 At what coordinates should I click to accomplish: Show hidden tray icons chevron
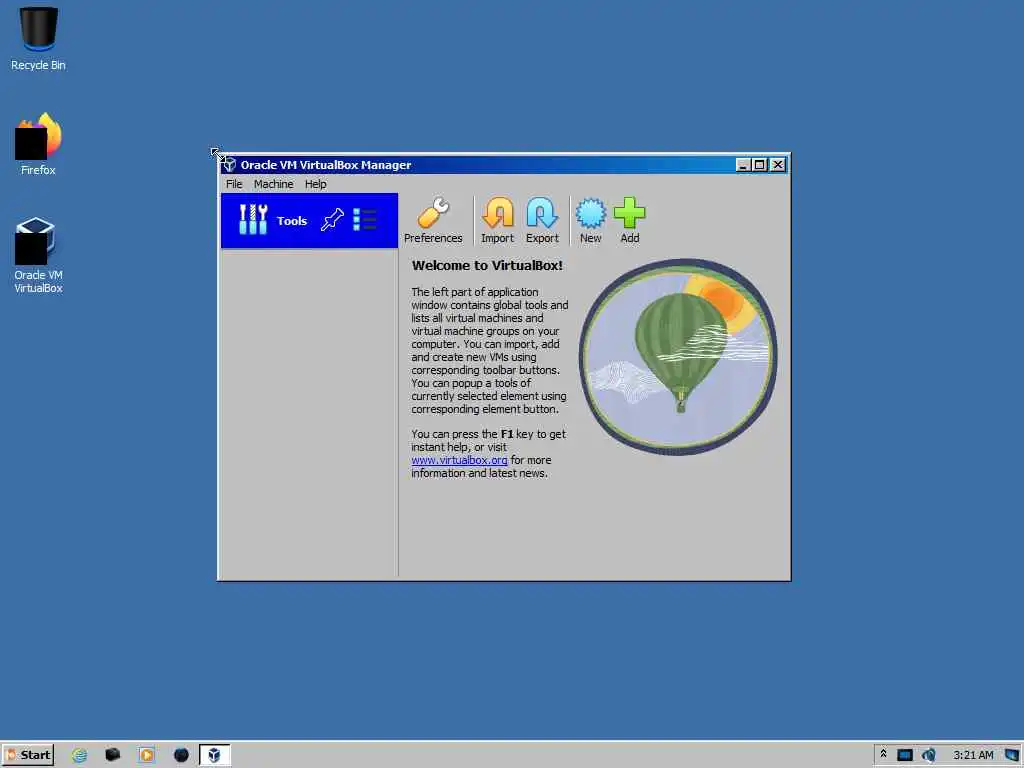[883, 754]
